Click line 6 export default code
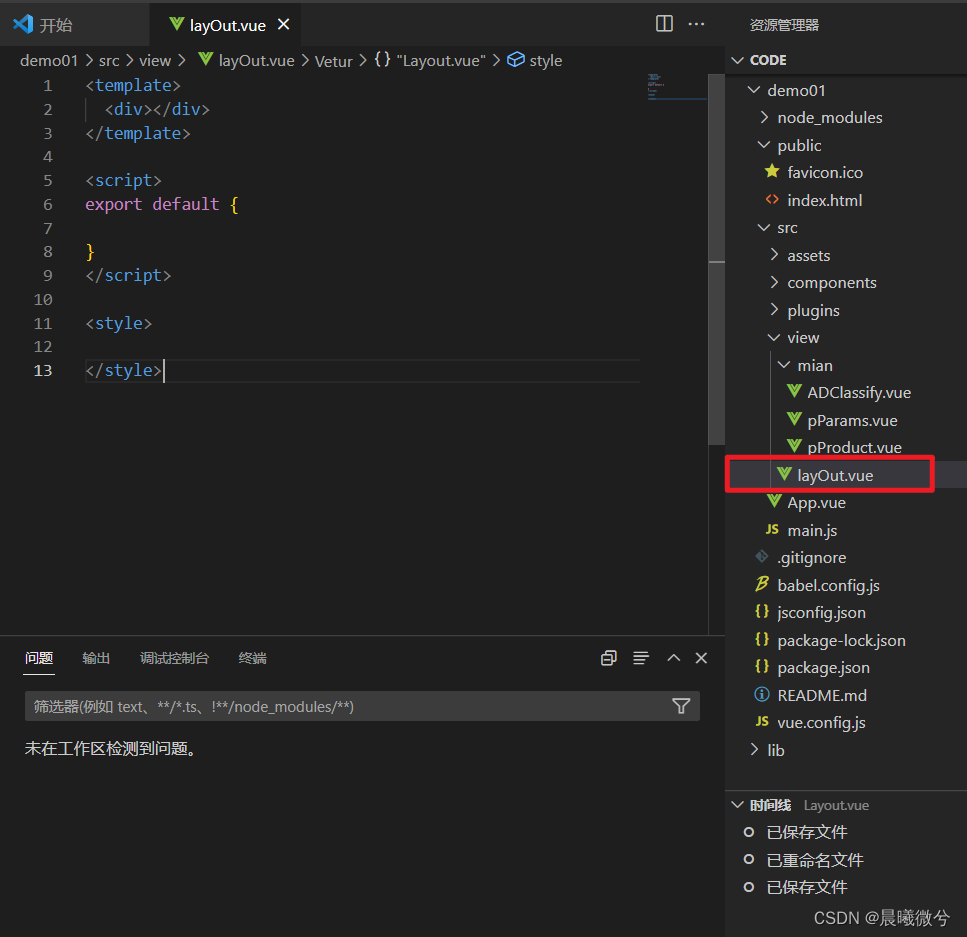 pos(162,204)
